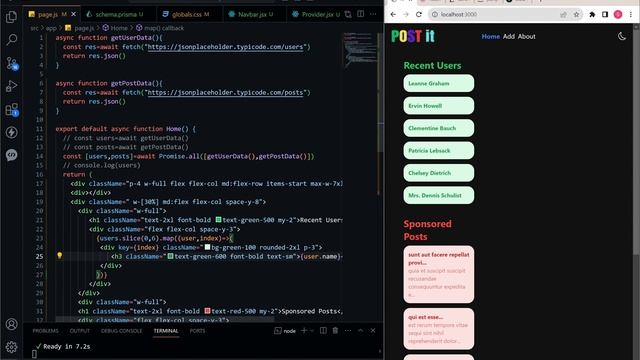The height and width of the screenshot is (360, 640).
Task: Go forward in the browser
Action: click(406, 14)
